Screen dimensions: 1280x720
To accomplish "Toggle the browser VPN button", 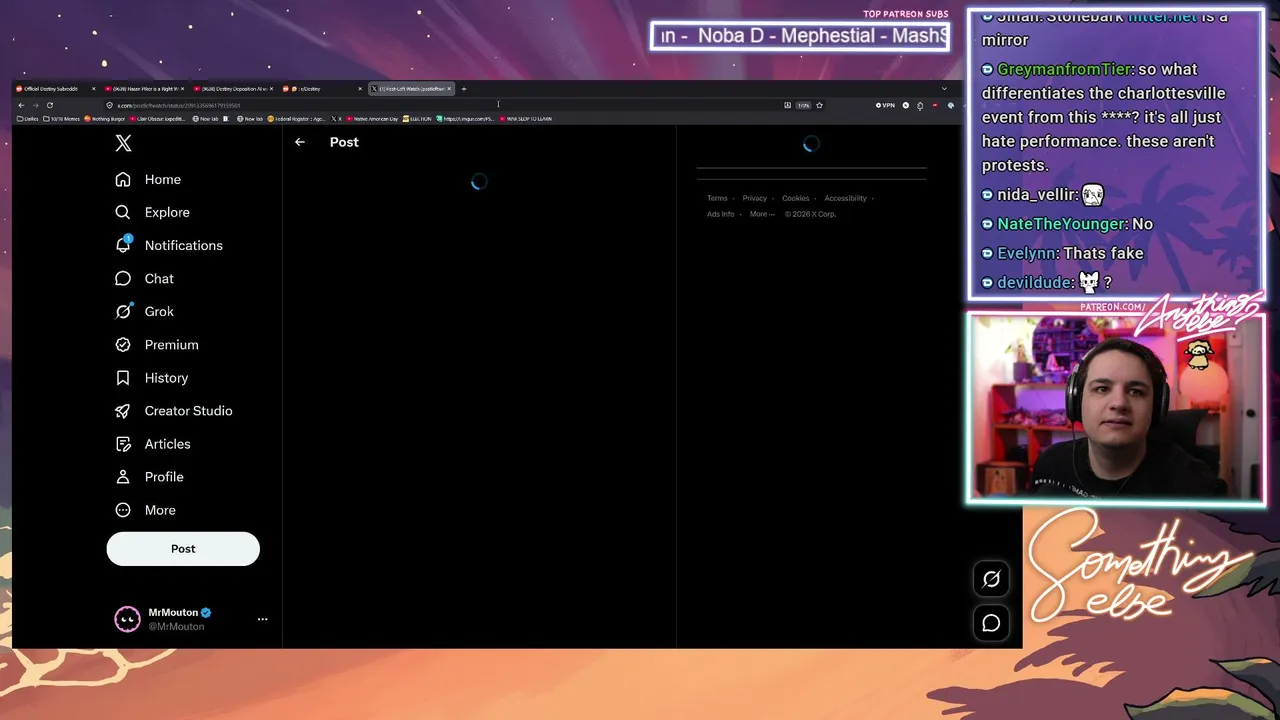I will point(885,105).
